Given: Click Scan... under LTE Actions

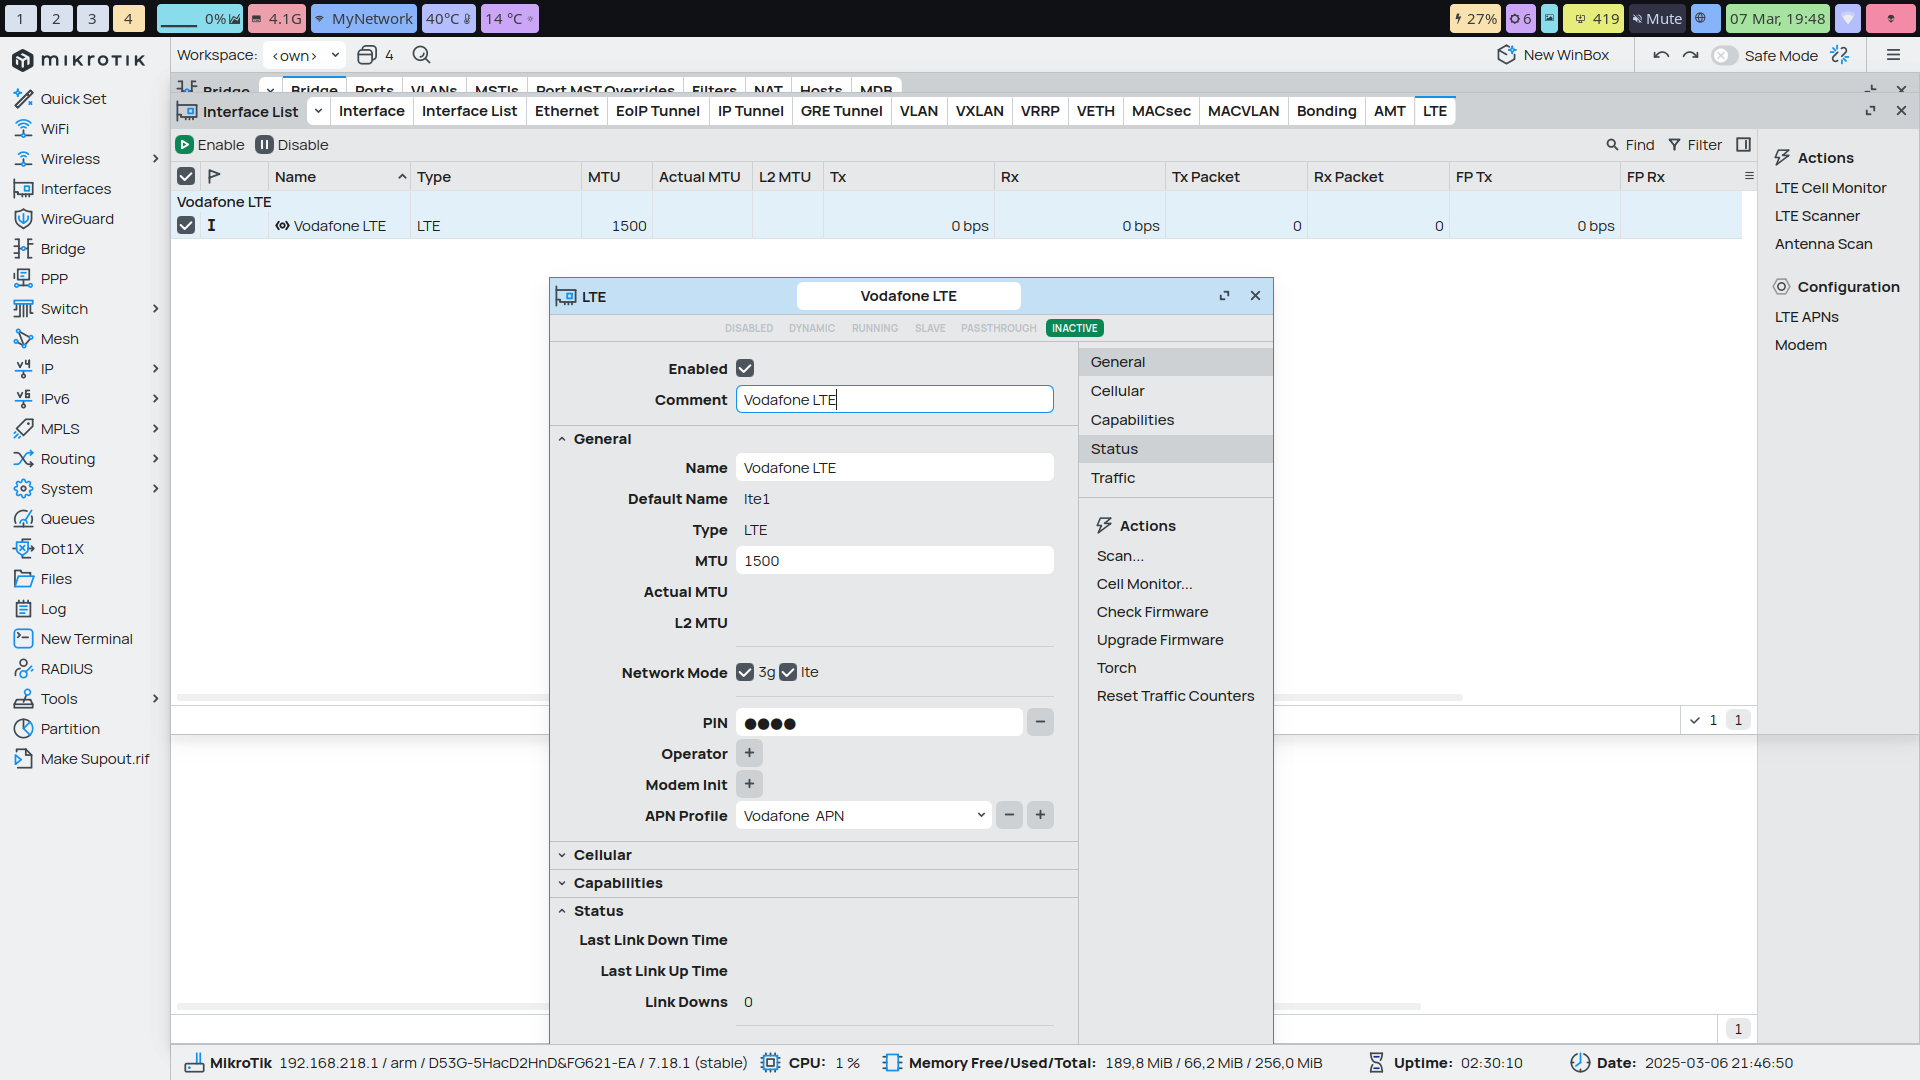Looking at the screenshot, I should [1119, 556].
